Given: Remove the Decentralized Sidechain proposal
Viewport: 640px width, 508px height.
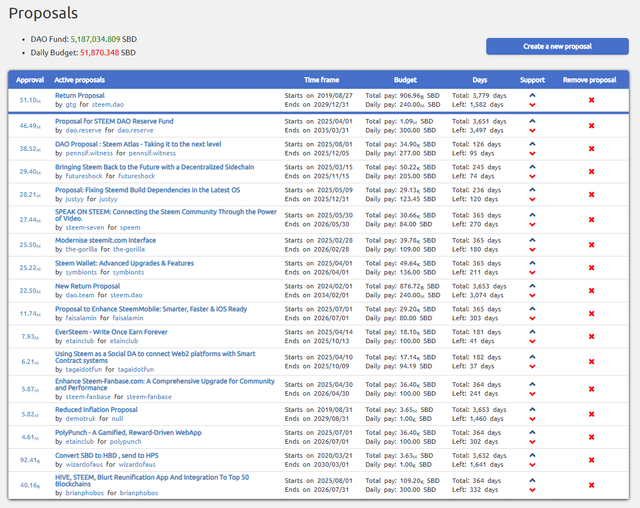Looking at the screenshot, I should coord(591,171).
